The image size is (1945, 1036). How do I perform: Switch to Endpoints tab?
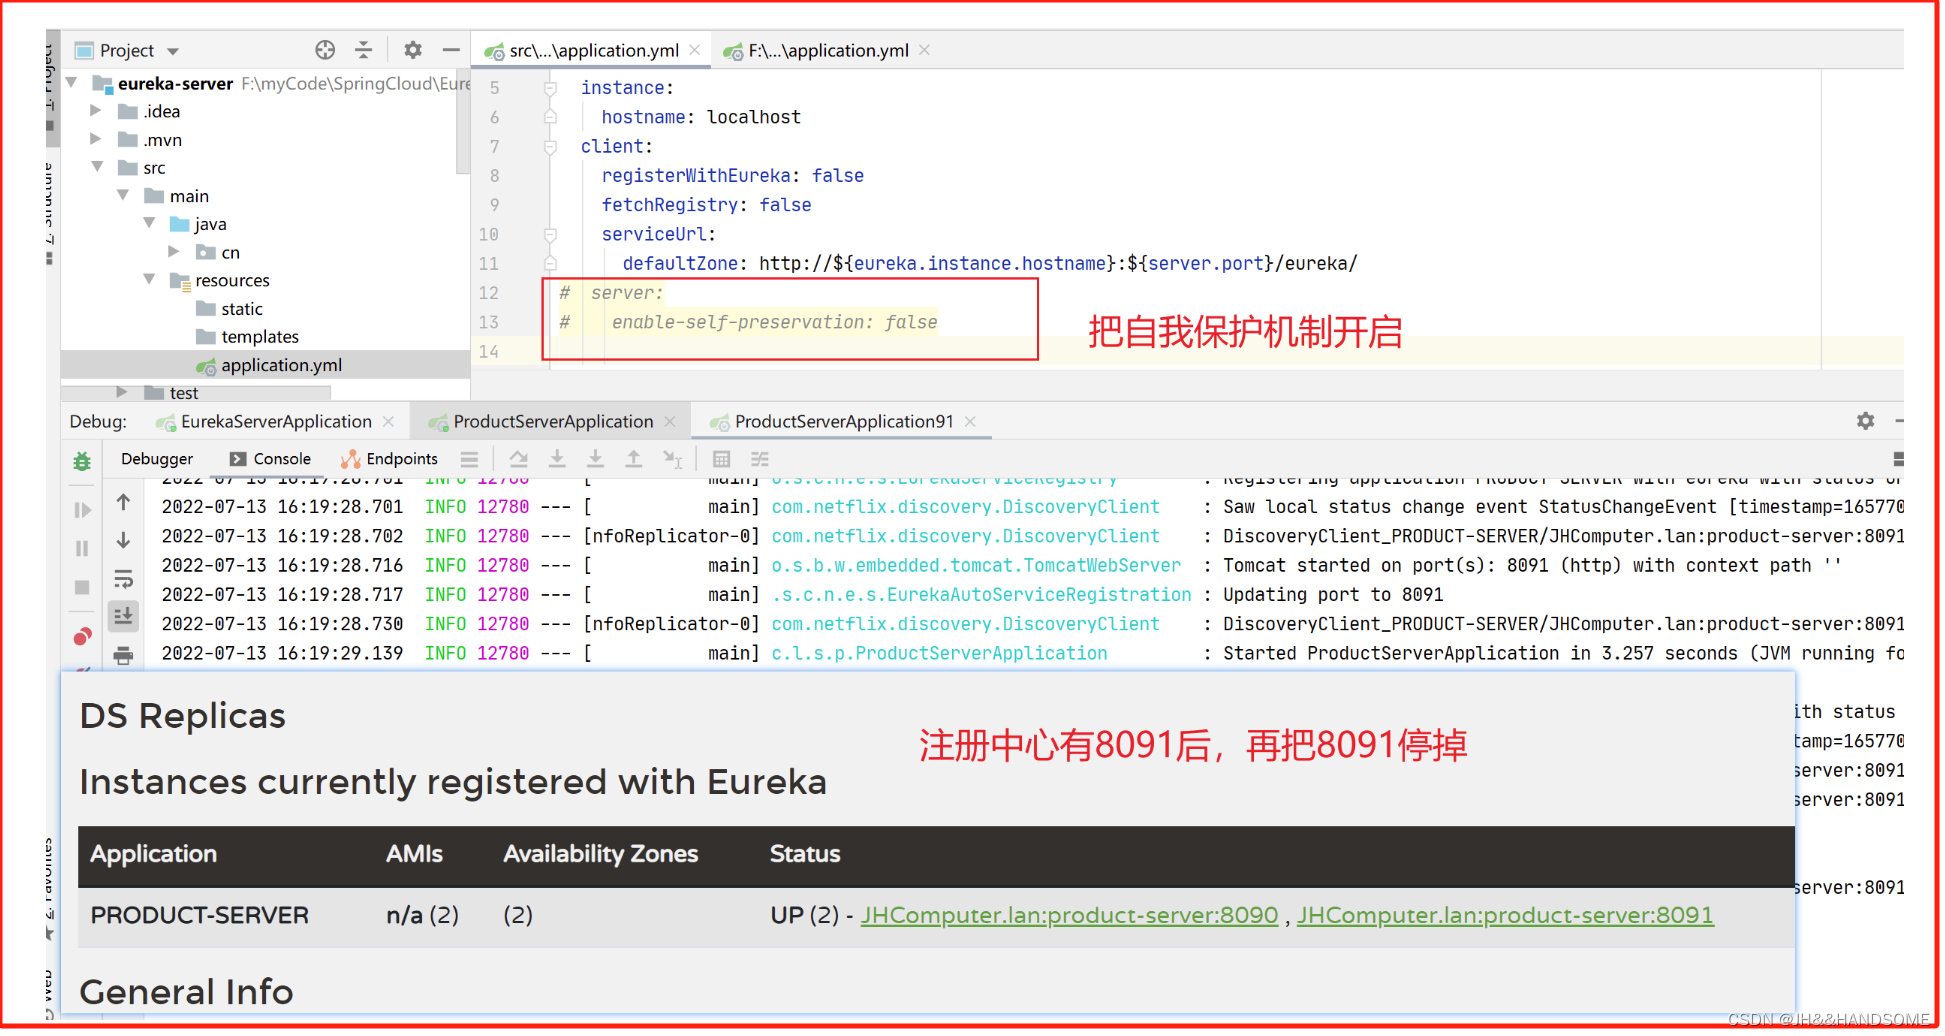(x=389, y=459)
